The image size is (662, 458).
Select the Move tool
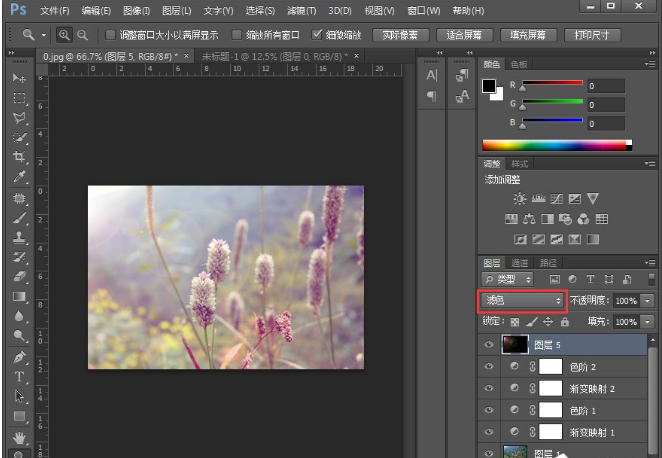pyautogui.click(x=19, y=78)
